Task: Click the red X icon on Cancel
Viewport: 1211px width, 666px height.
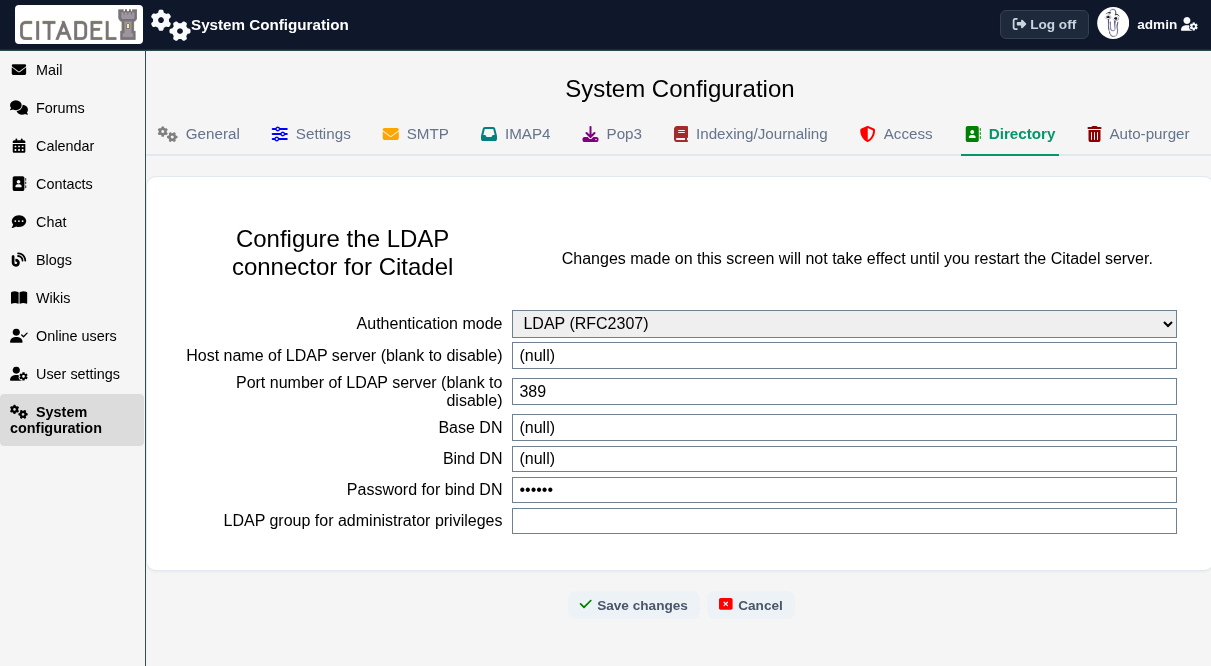Action: pos(726,604)
